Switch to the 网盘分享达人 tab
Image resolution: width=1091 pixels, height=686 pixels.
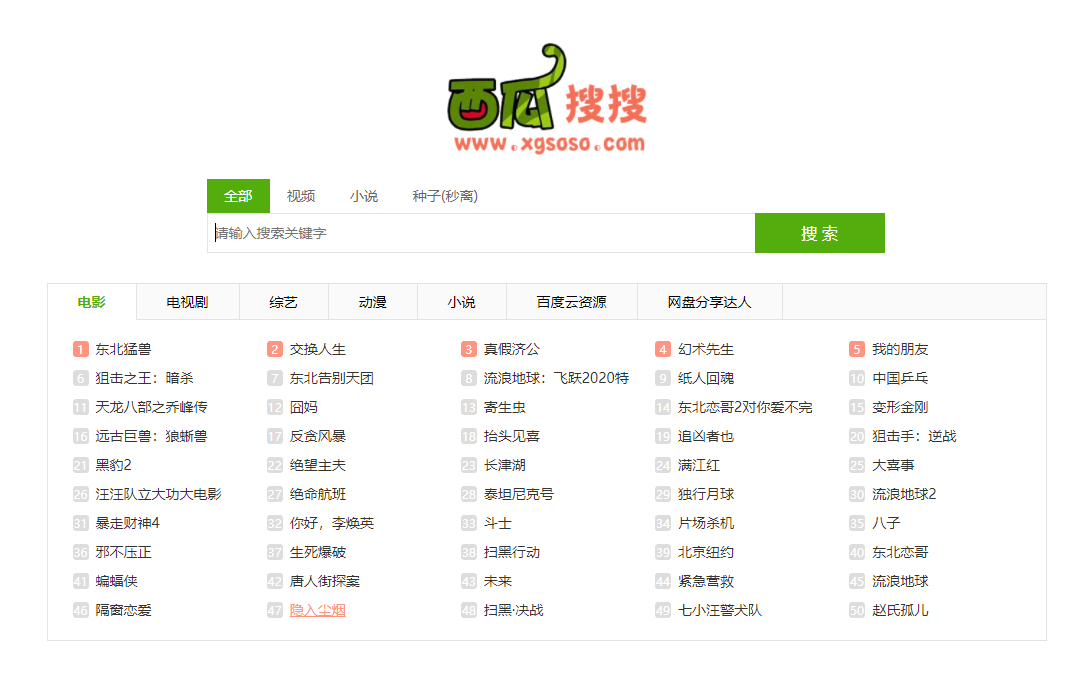pyautogui.click(x=711, y=300)
